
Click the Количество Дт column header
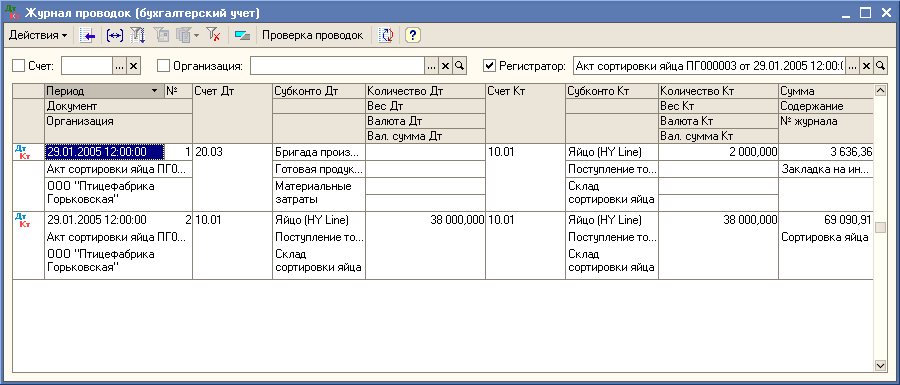(425, 91)
